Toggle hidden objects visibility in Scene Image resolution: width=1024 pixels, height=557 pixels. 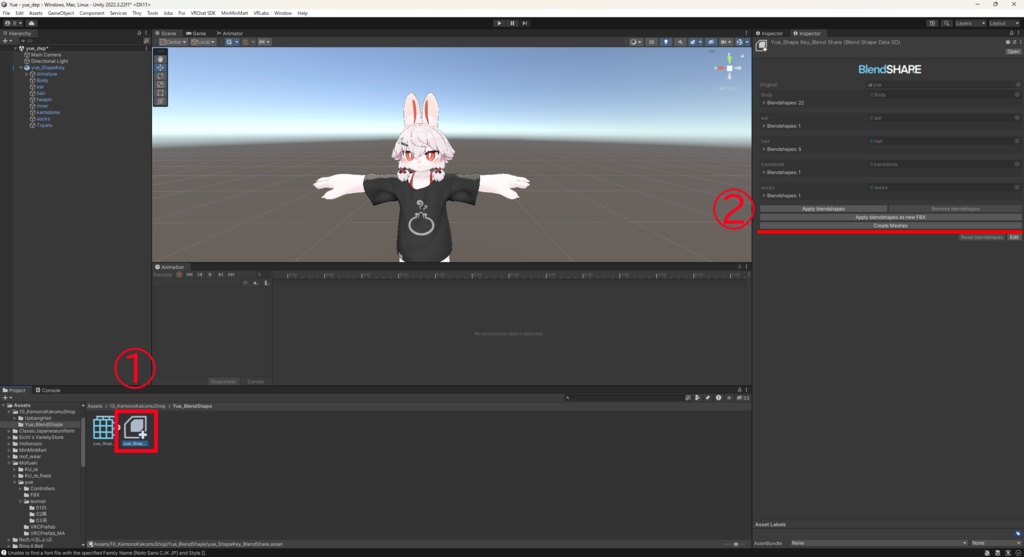(711, 42)
